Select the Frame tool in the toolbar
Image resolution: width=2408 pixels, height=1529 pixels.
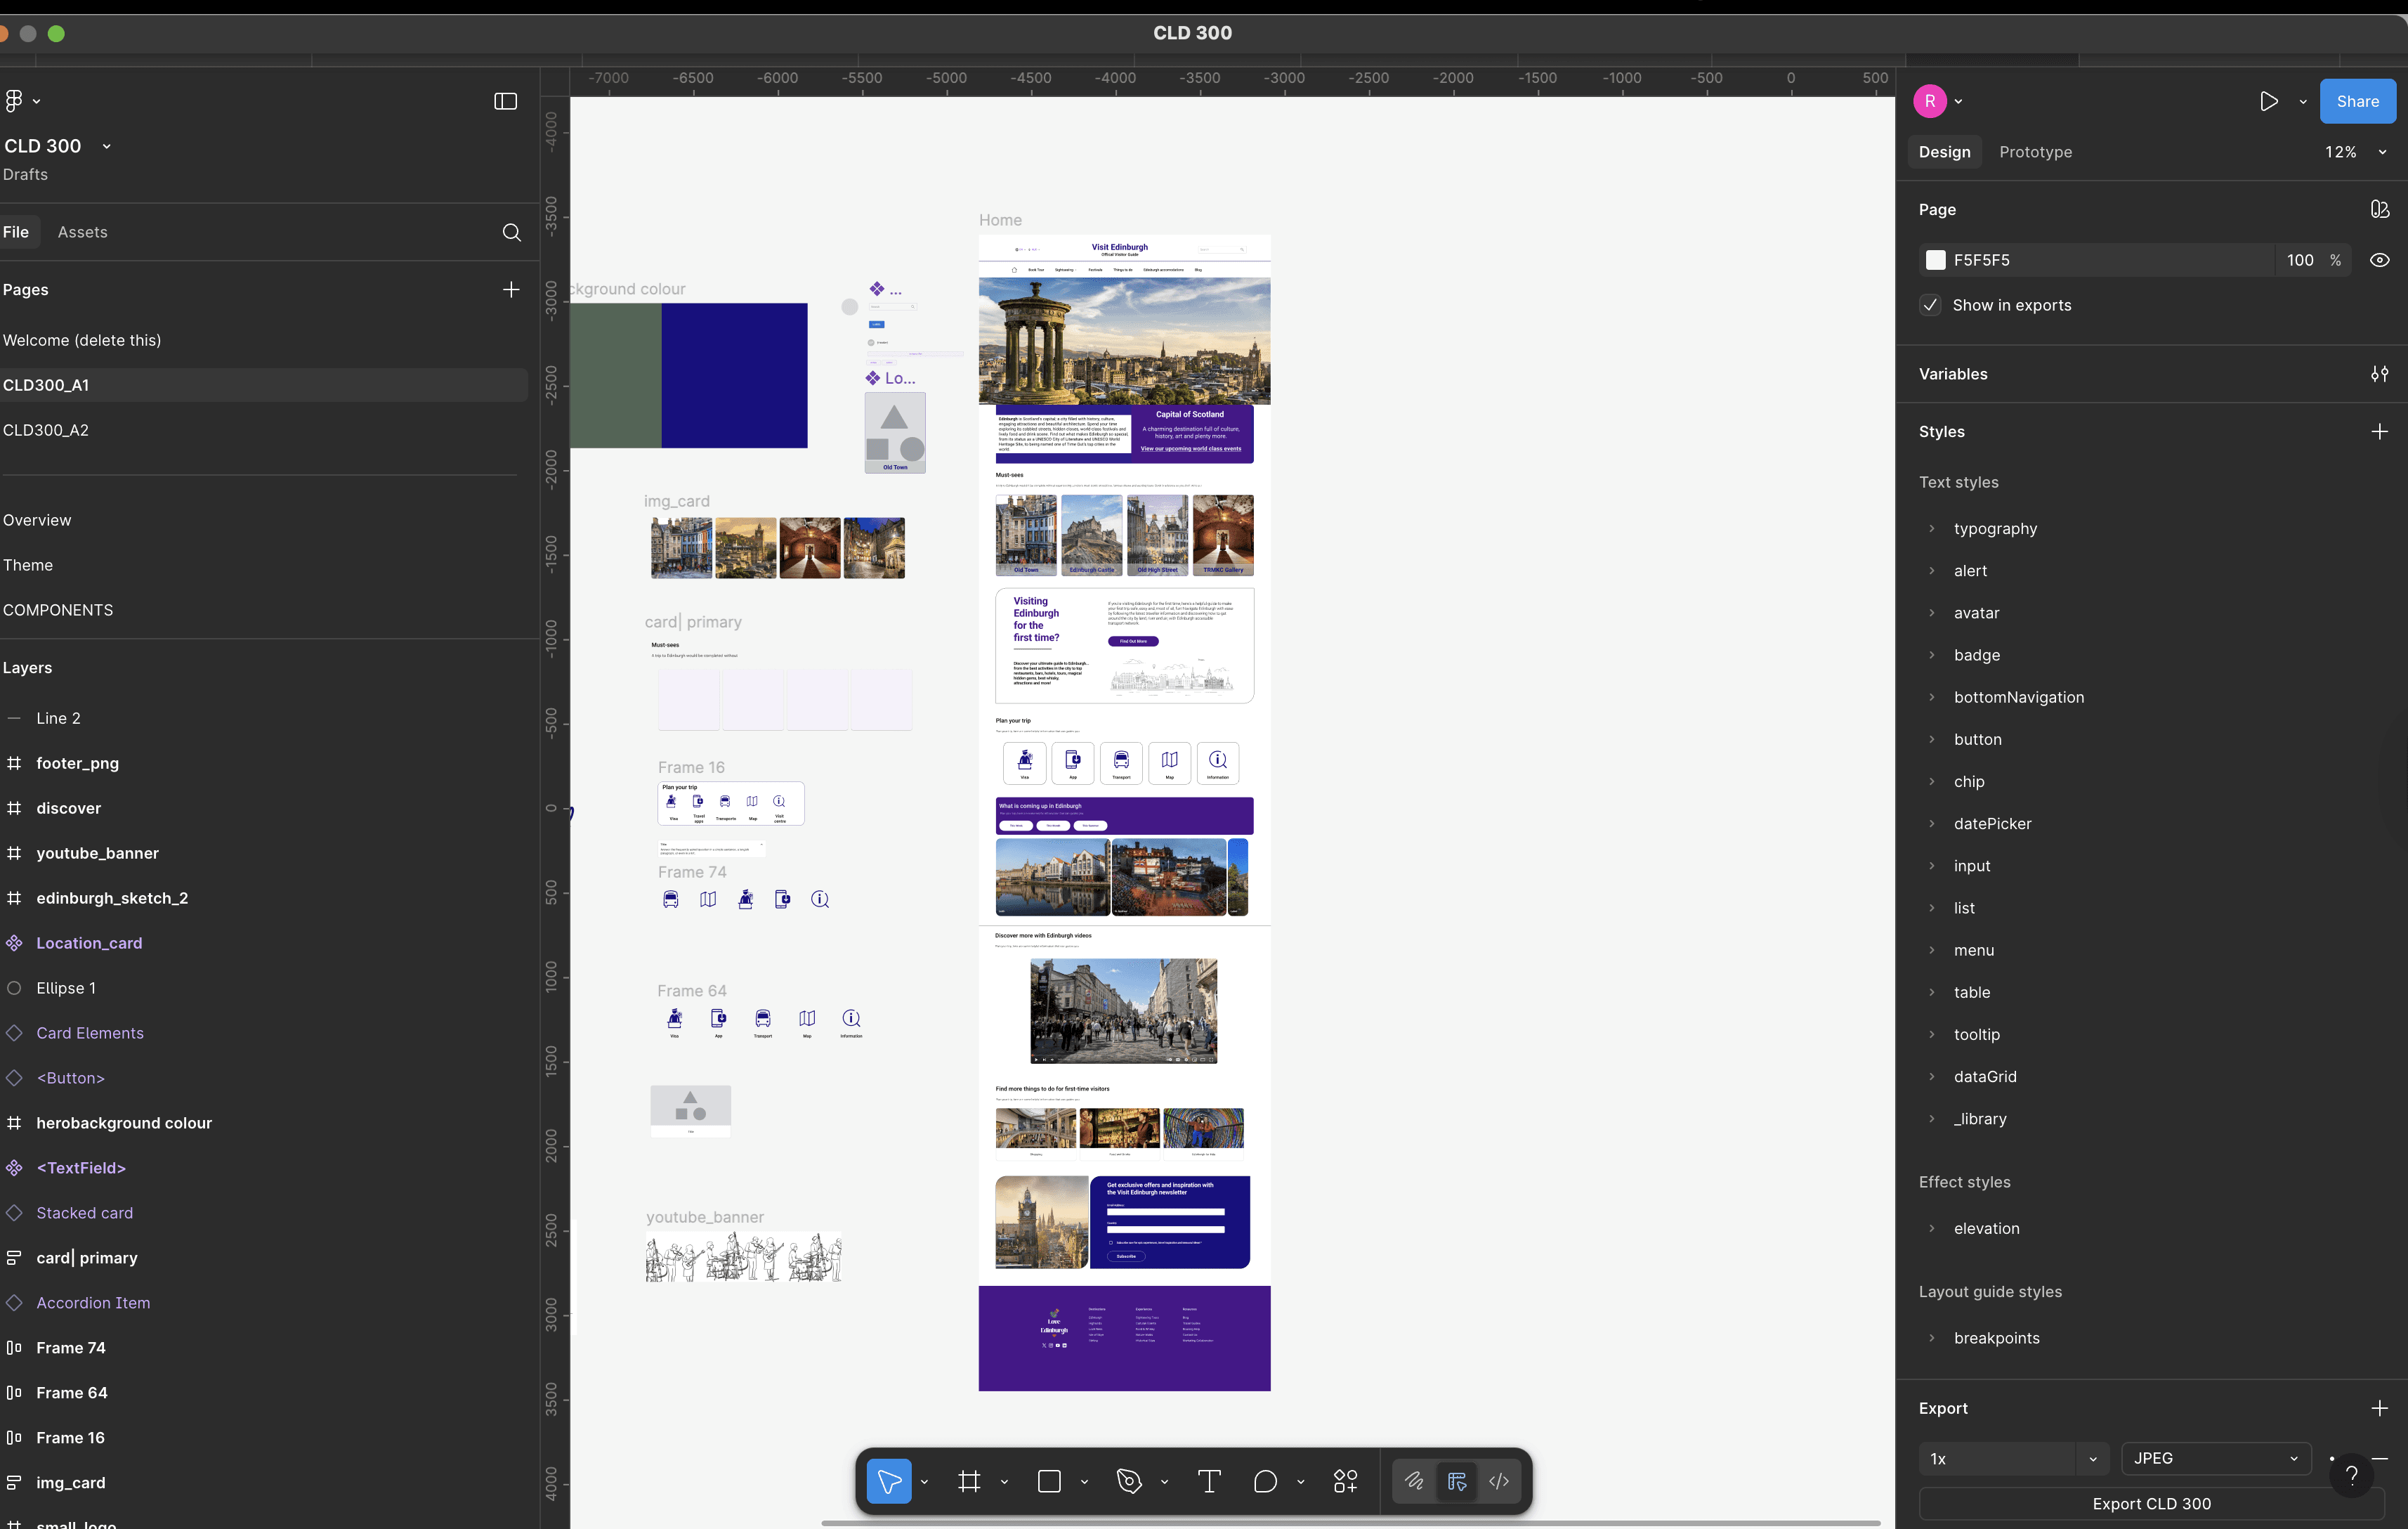pos(968,1481)
